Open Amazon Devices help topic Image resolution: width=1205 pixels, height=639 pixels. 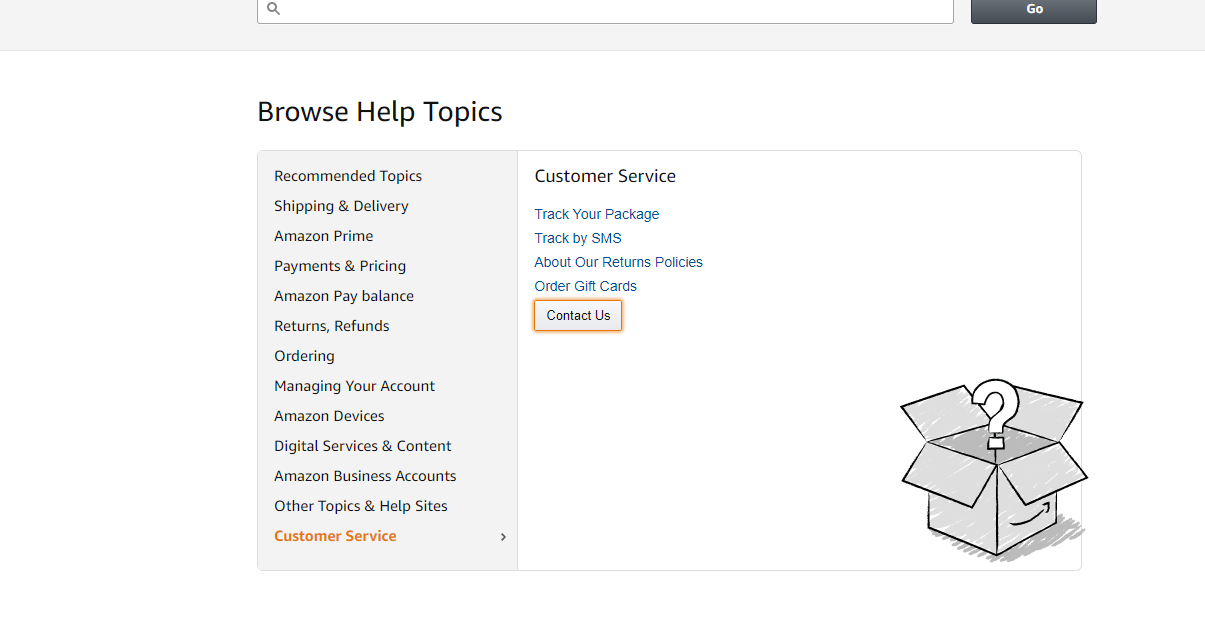pos(329,416)
